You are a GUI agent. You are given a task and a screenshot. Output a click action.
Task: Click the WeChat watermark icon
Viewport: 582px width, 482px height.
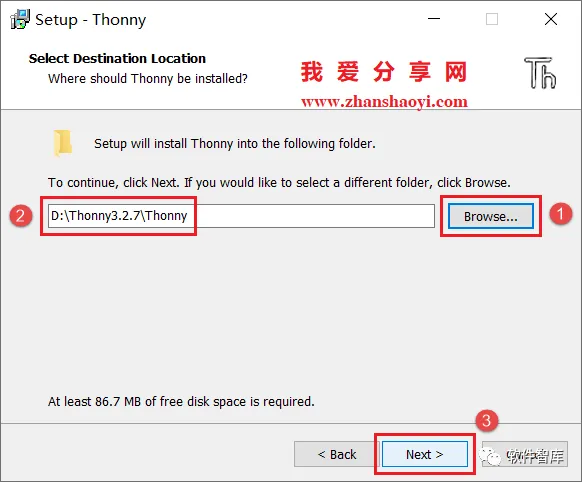pos(489,456)
